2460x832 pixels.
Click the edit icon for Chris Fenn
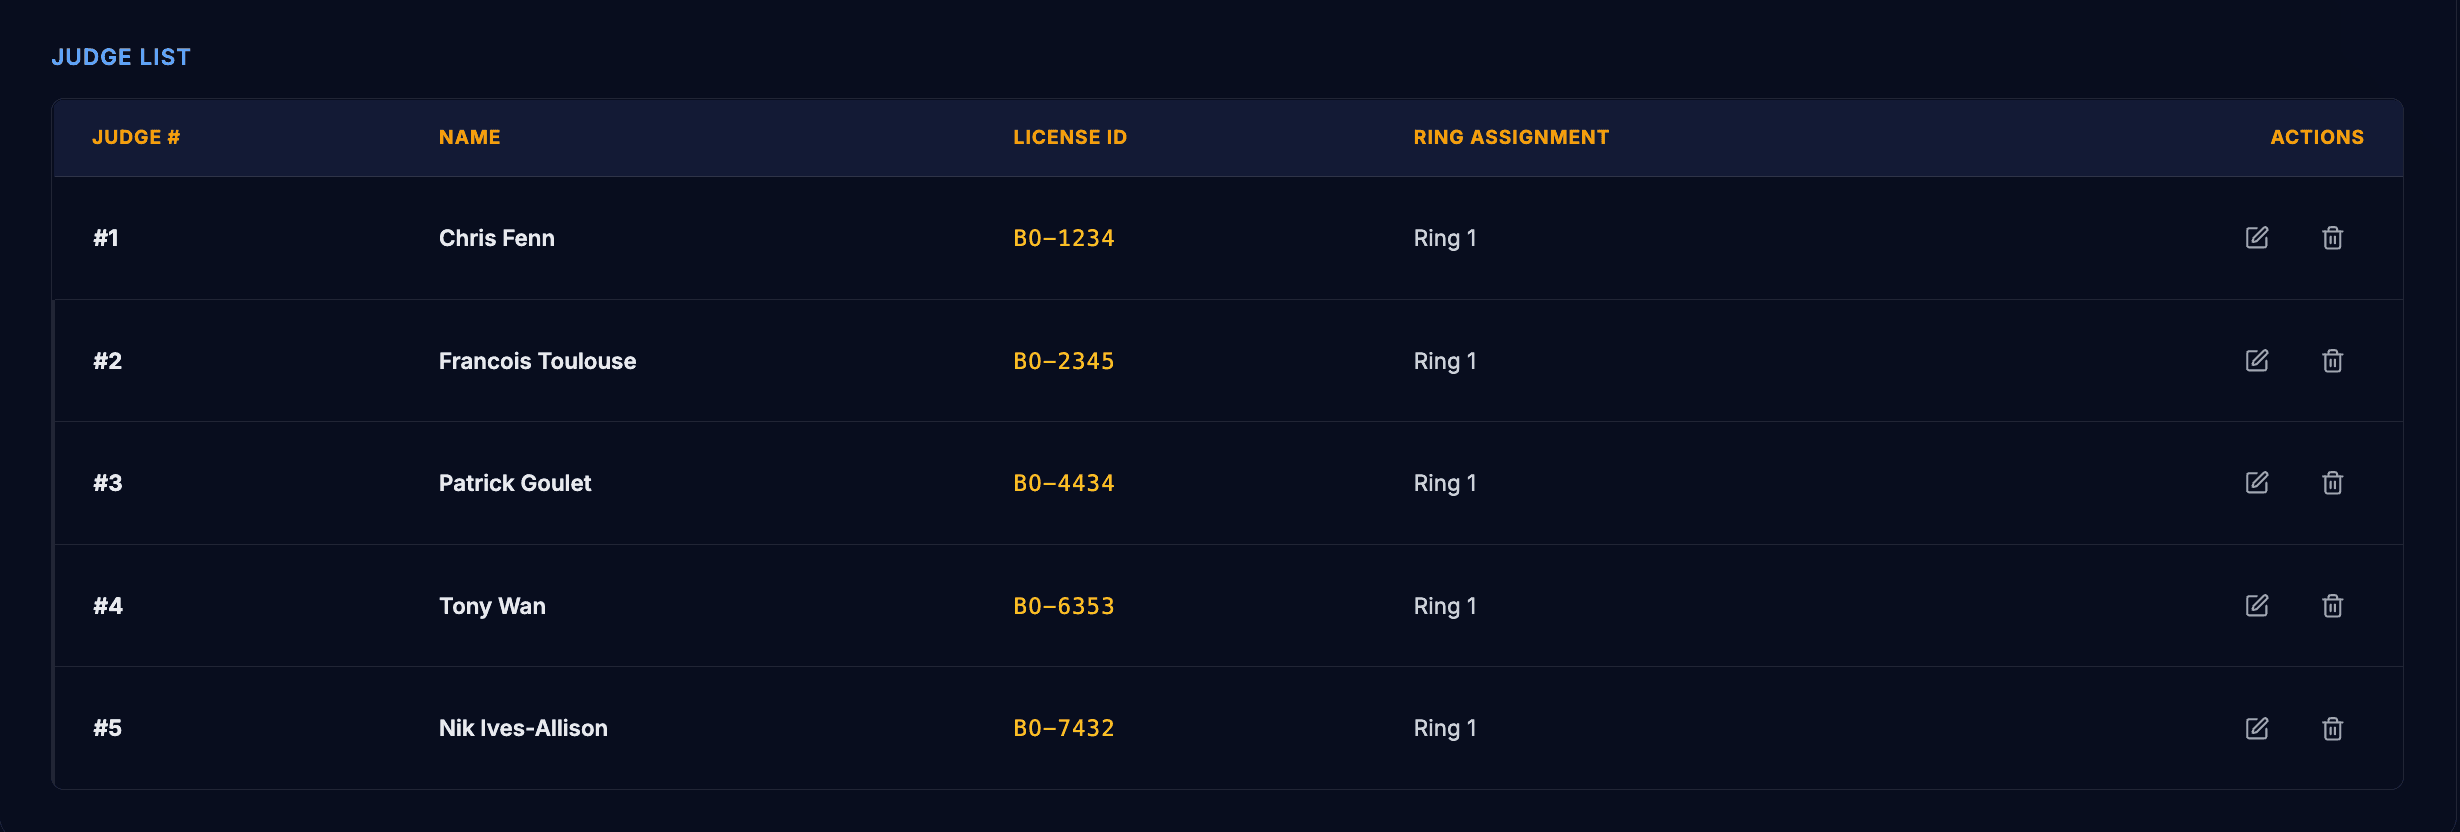(x=2258, y=238)
